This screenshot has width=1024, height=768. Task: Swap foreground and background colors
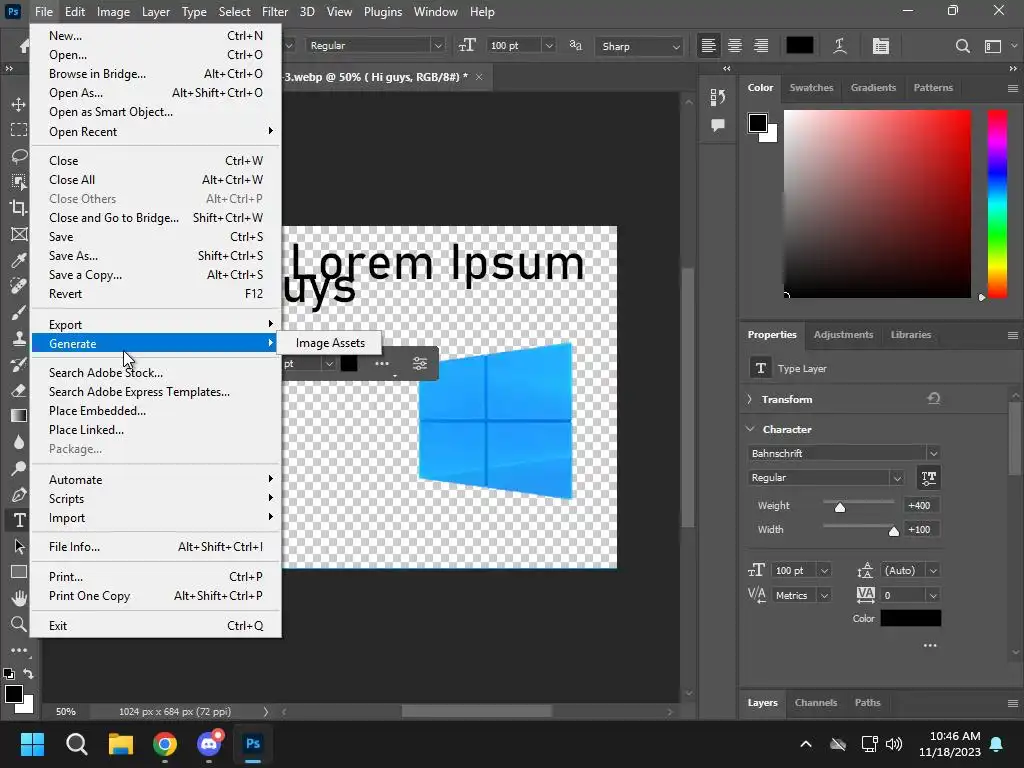coord(28,673)
